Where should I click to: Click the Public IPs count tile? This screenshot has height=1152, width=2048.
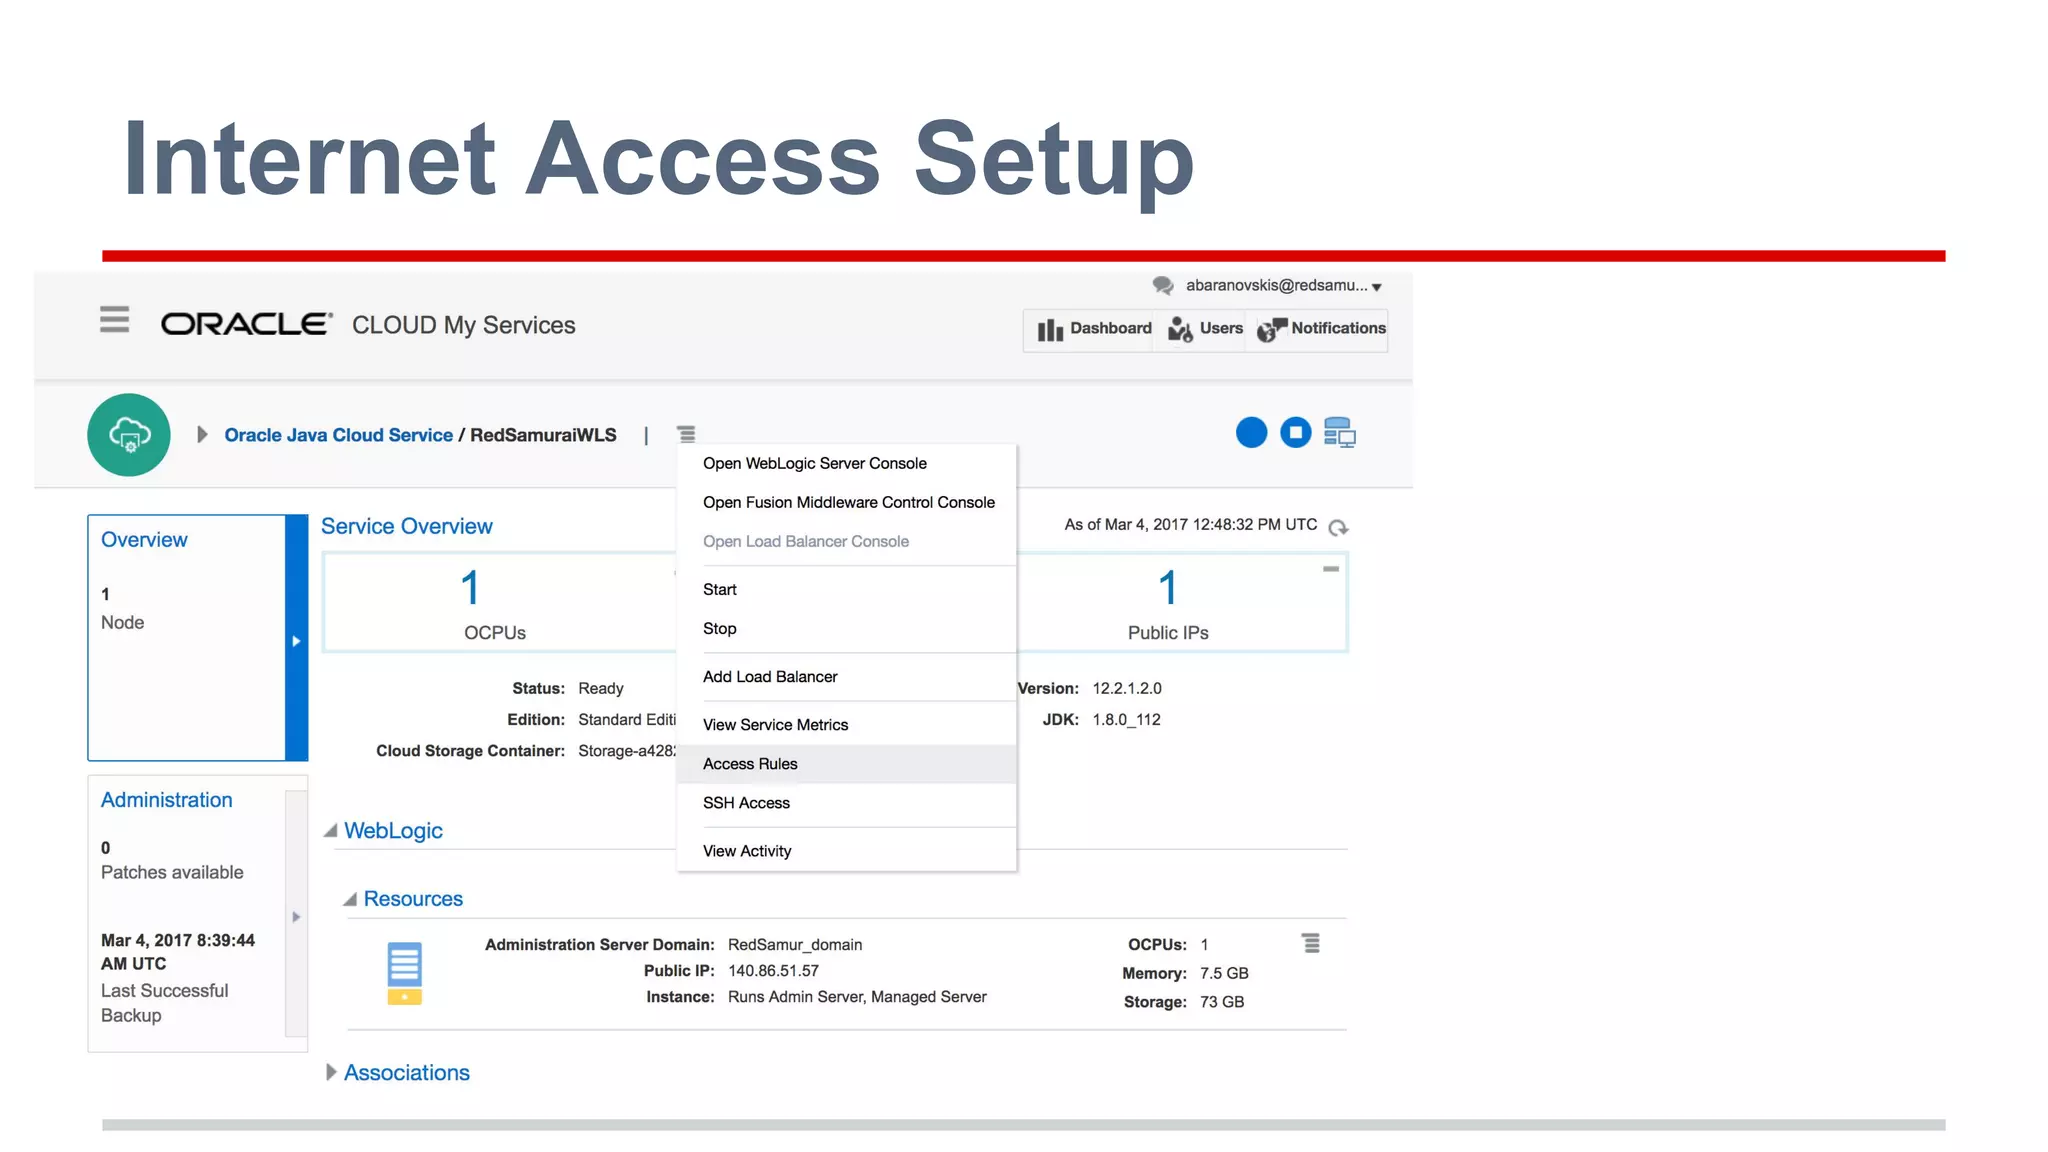point(1168,603)
